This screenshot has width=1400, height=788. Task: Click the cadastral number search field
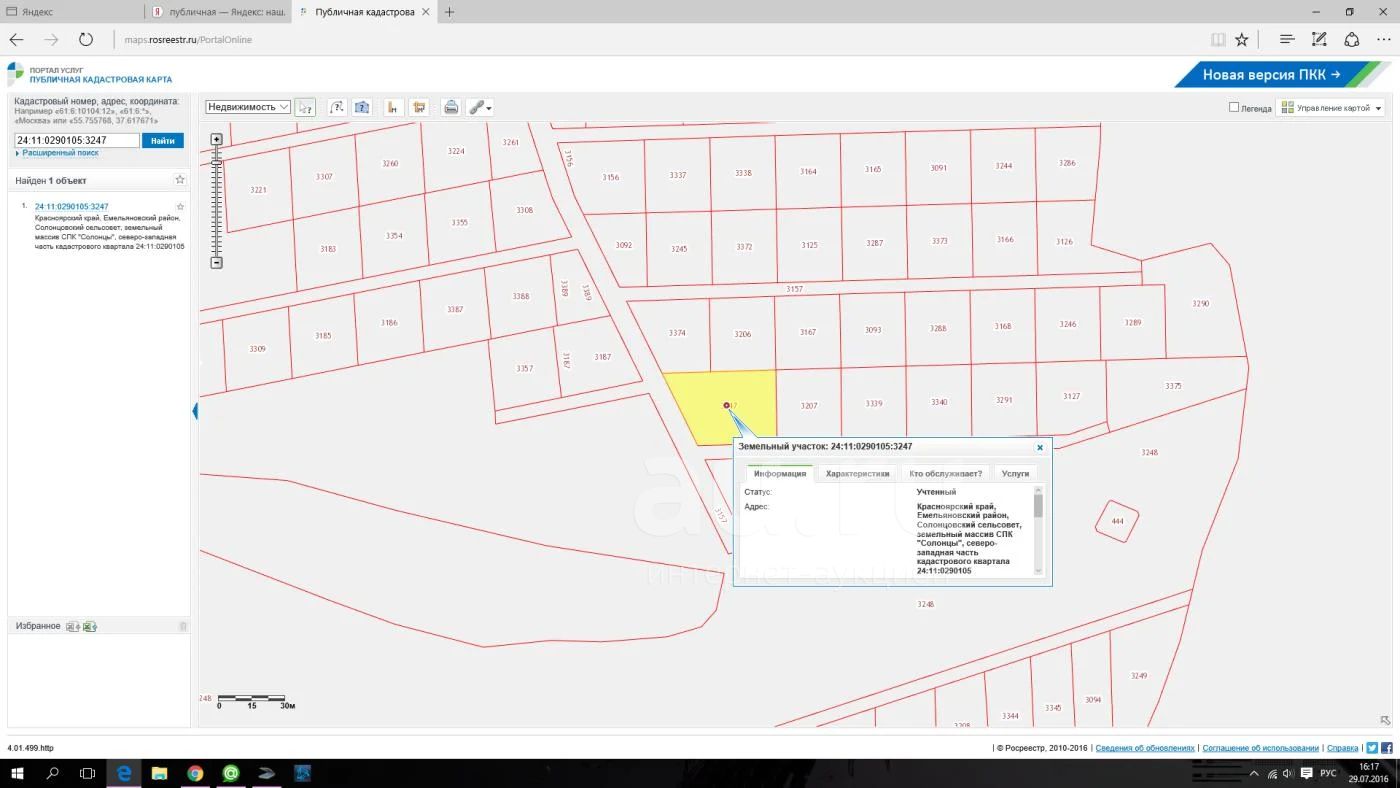coord(76,141)
